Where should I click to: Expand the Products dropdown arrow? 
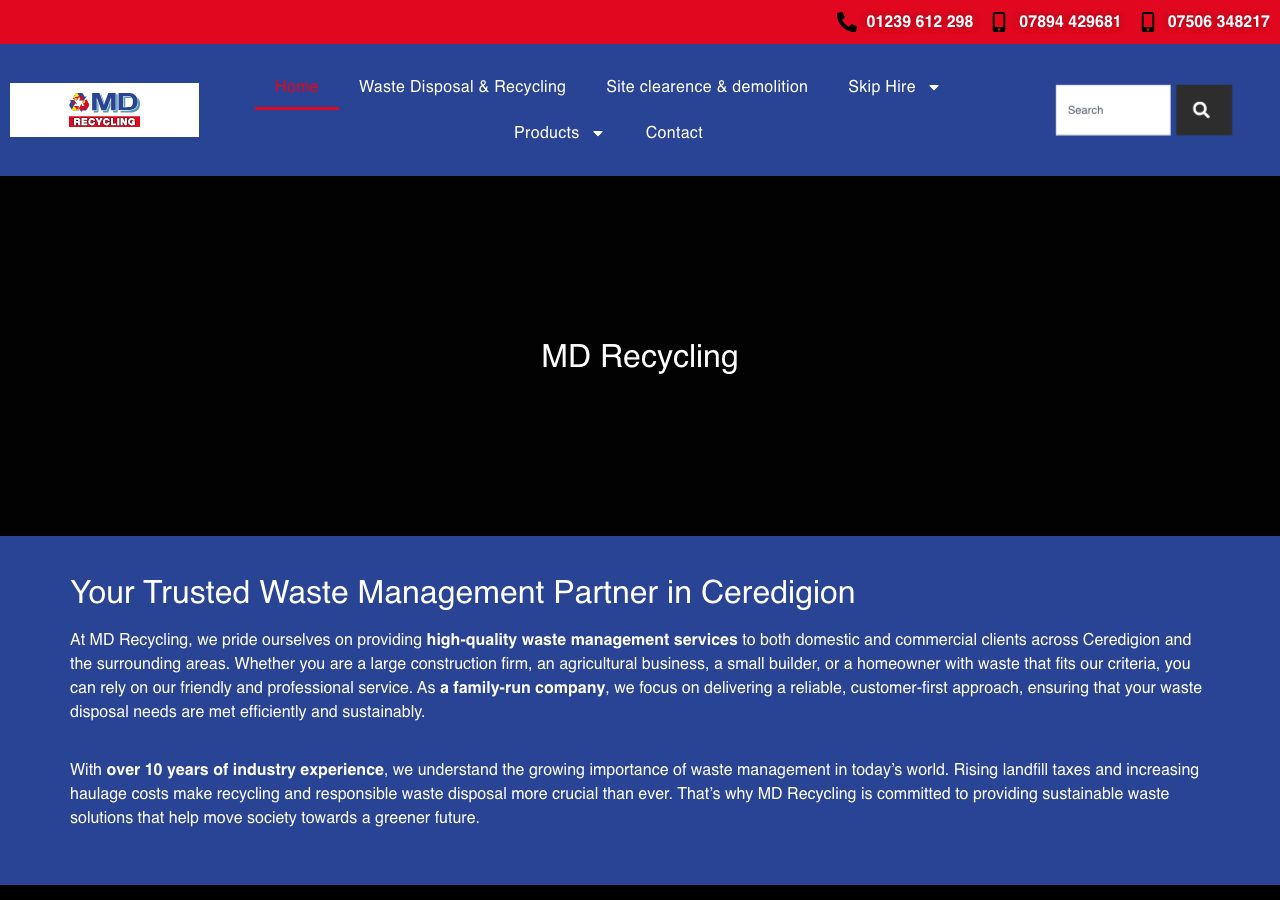598,133
